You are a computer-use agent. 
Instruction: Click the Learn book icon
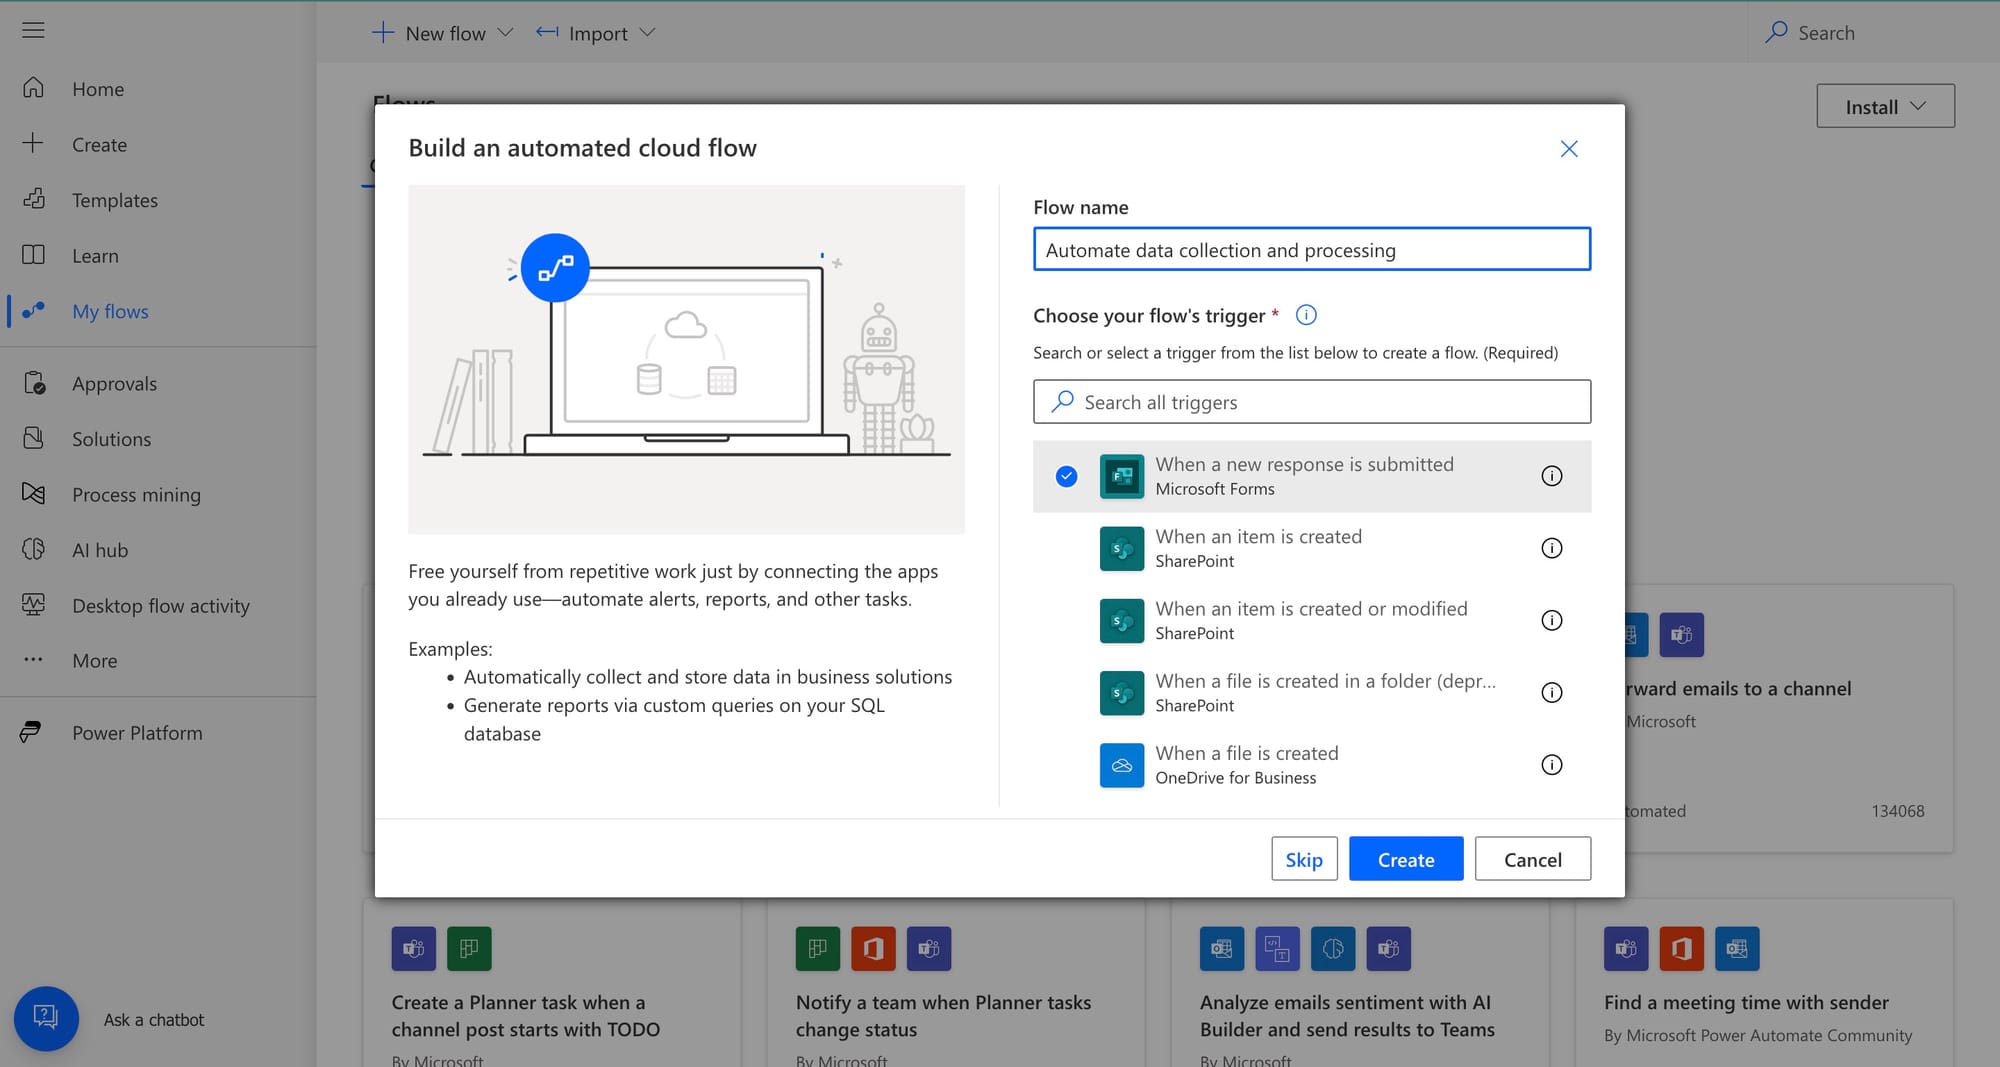pos(33,255)
